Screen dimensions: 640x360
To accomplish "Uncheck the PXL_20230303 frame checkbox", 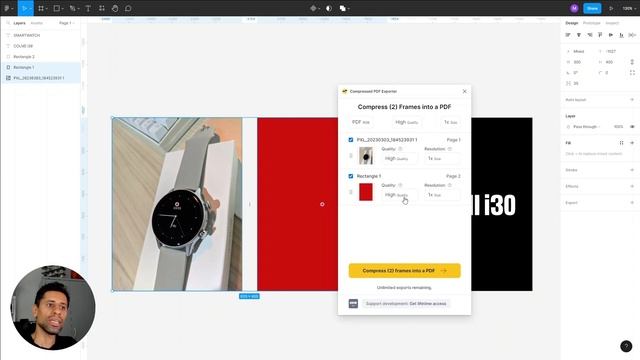I will [351, 140].
